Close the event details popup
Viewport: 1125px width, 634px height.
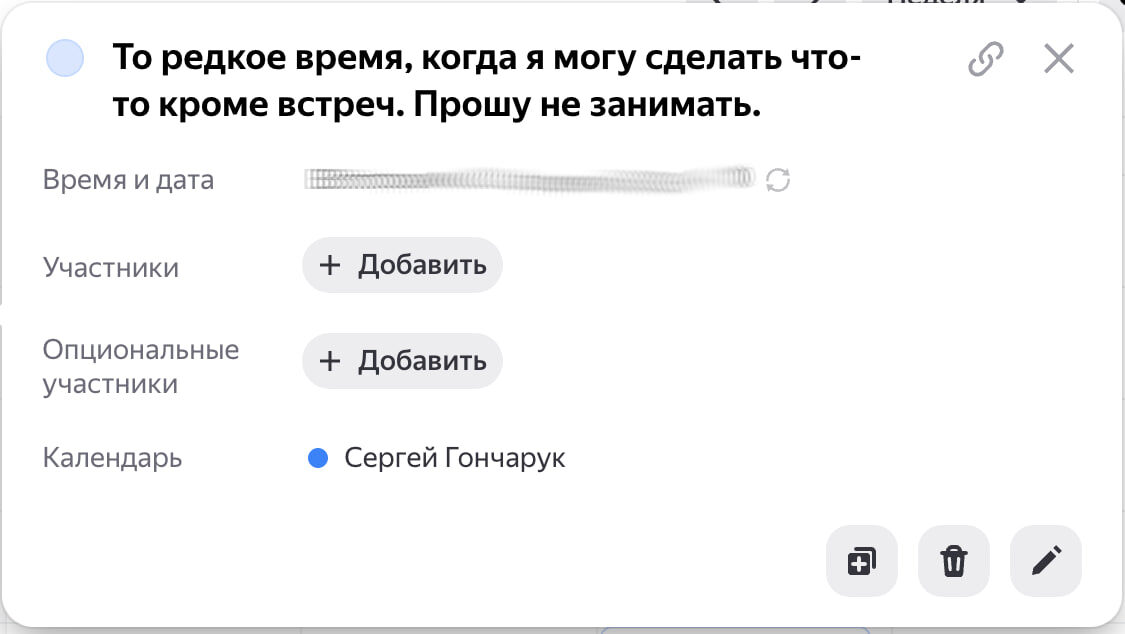(1059, 59)
